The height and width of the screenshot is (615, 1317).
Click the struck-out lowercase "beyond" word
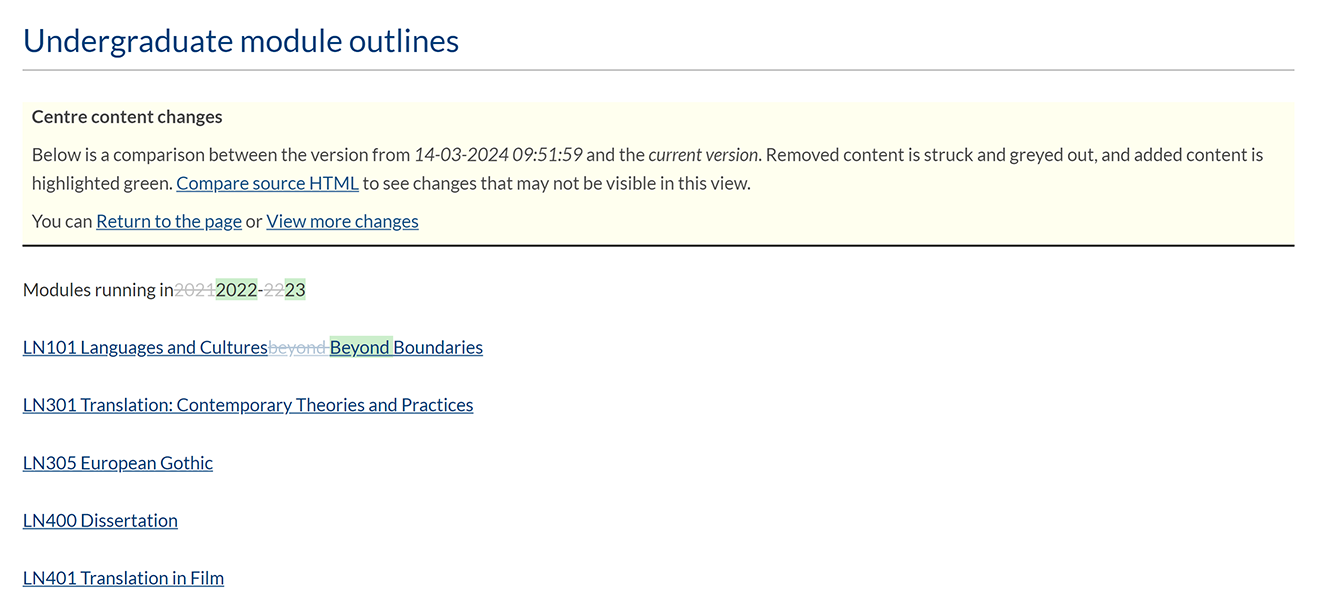[297, 348]
